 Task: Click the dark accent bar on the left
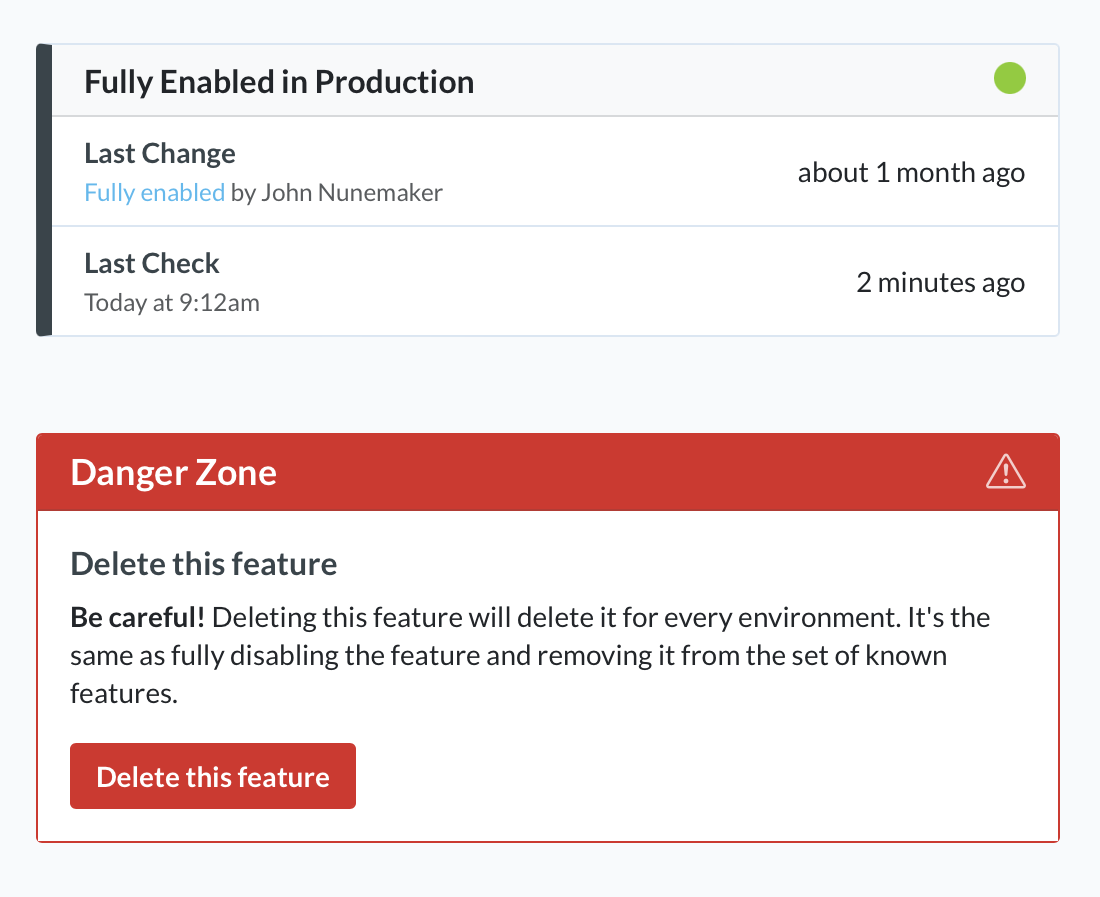[43, 190]
